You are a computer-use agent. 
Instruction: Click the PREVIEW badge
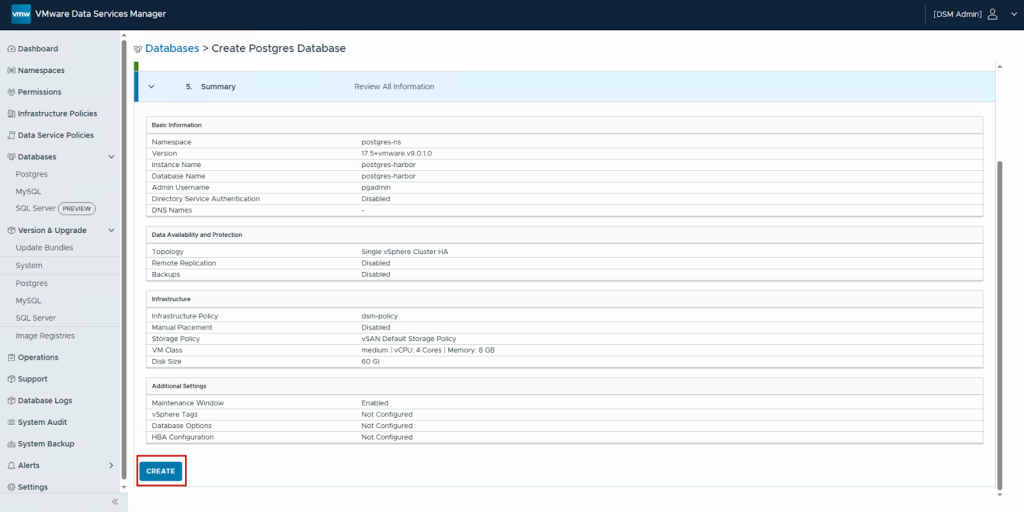pyautogui.click(x=77, y=209)
